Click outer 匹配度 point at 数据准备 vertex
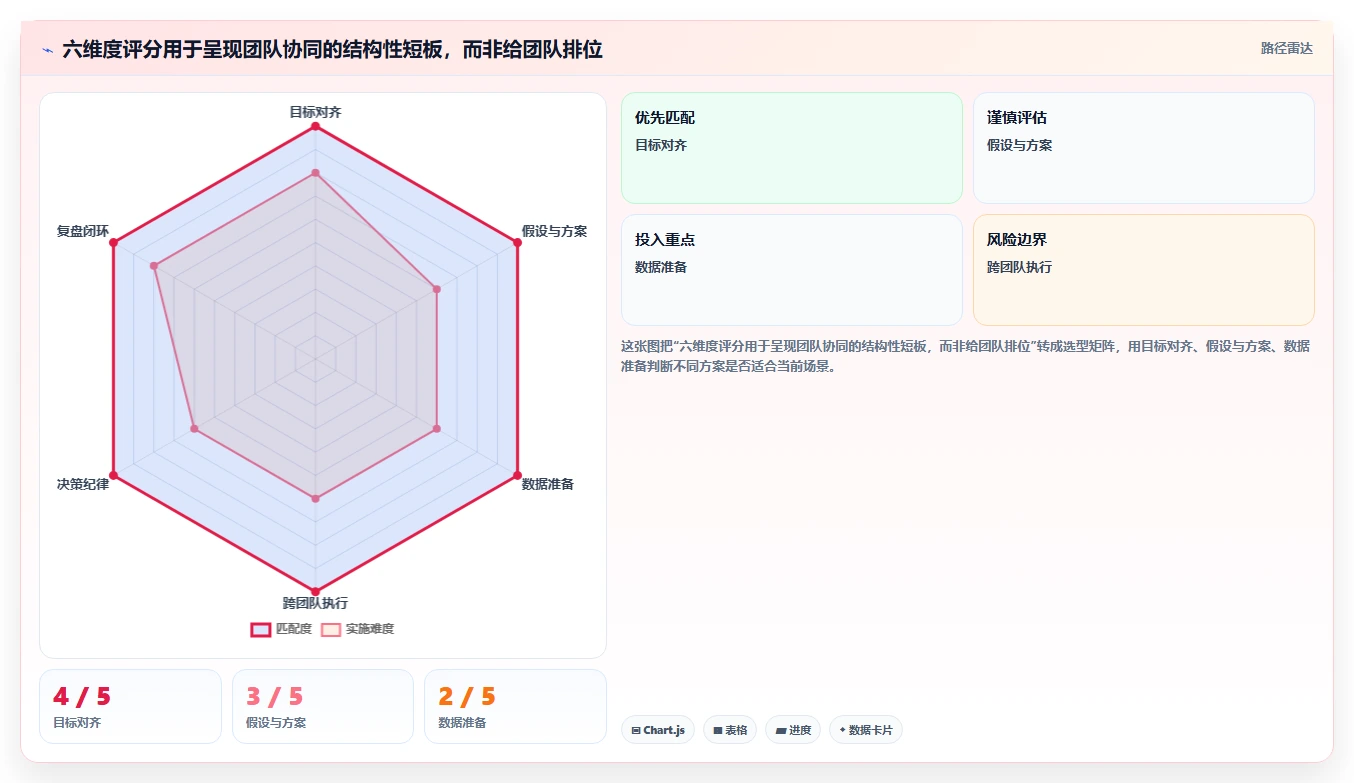 pyautogui.click(x=517, y=474)
